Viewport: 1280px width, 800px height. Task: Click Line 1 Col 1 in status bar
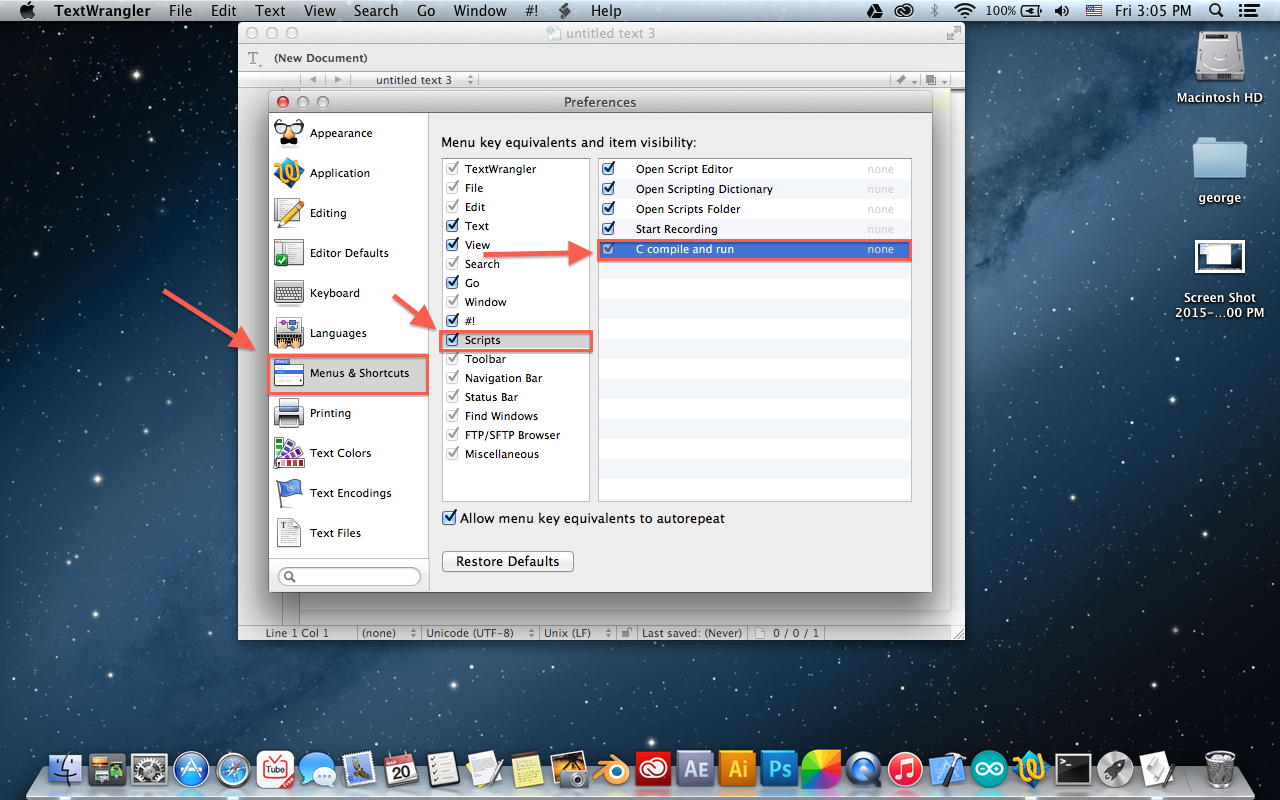tap(297, 633)
